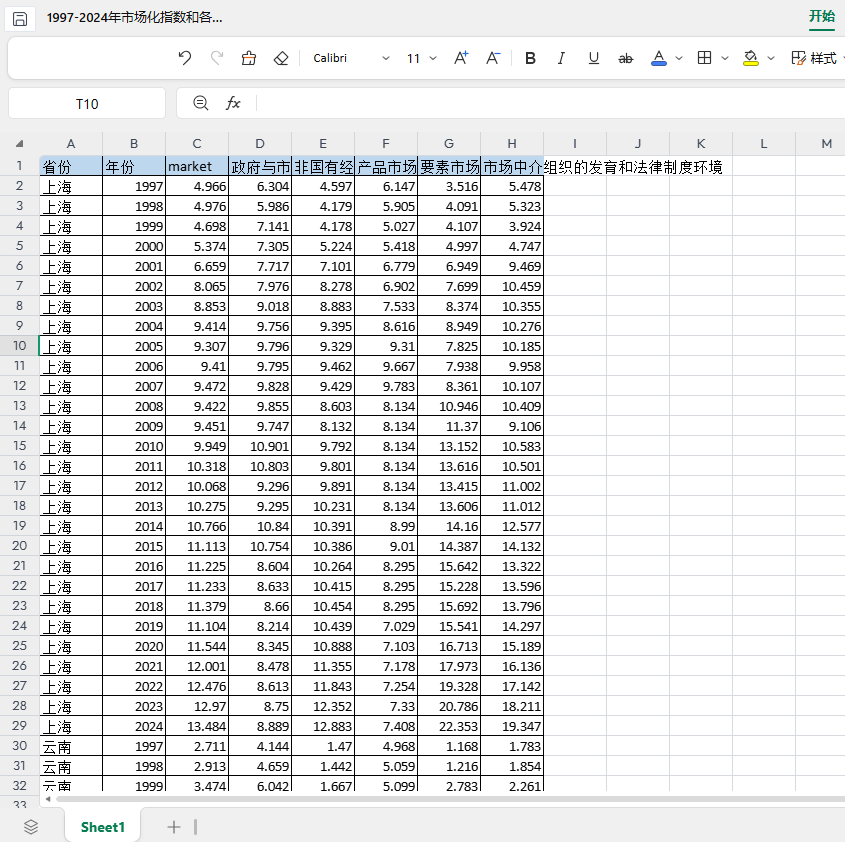845x842 pixels.
Task: Increase the font size
Action: (x=461, y=58)
